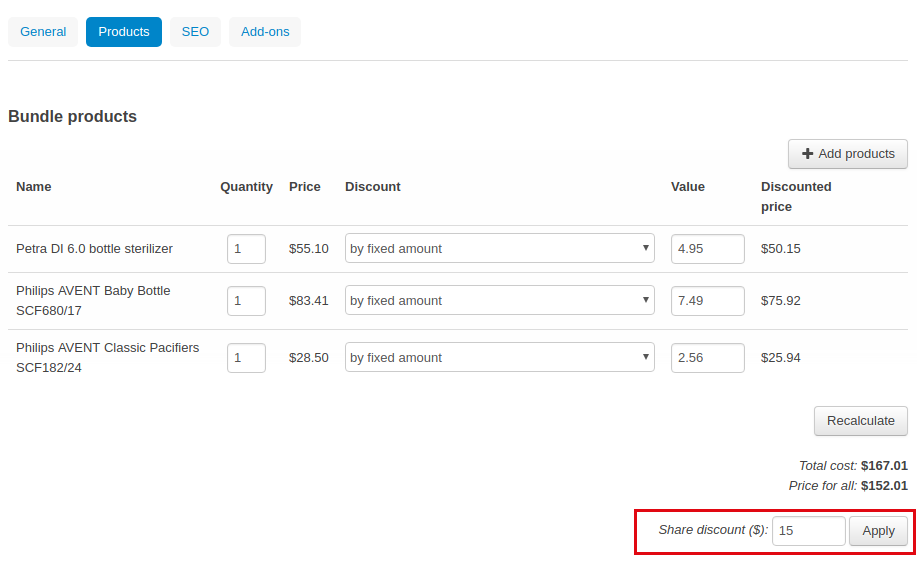Click quantity field for AVENT Baby Bottle
The width and height of the screenshot is (917, 576).
[x=246, y=301]
